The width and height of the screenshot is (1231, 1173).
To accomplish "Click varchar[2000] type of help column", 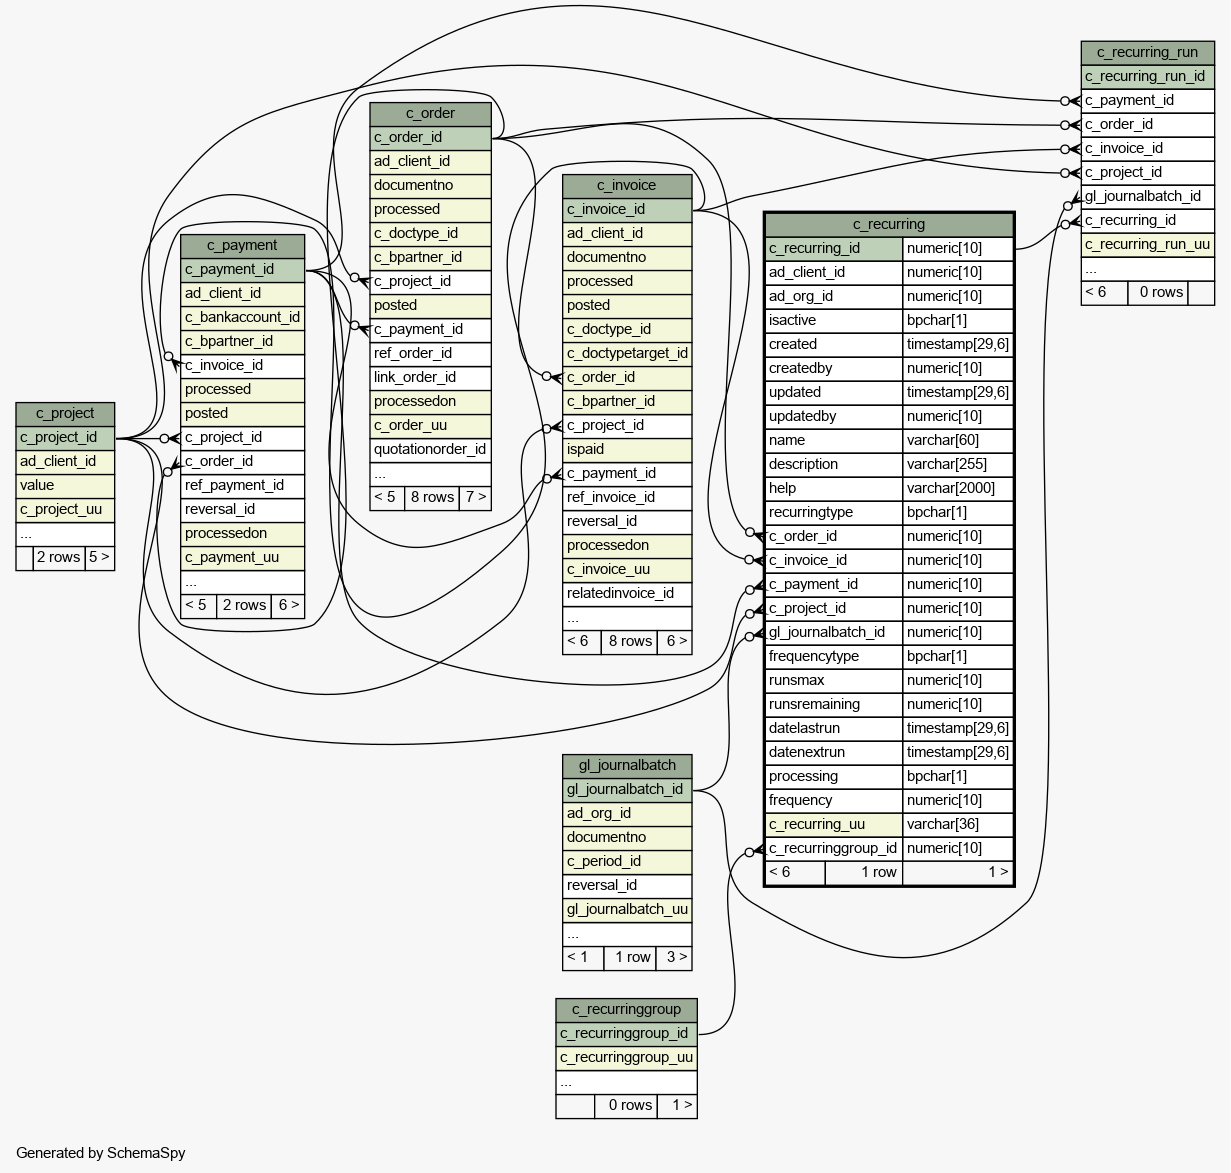I will (958, 489).
